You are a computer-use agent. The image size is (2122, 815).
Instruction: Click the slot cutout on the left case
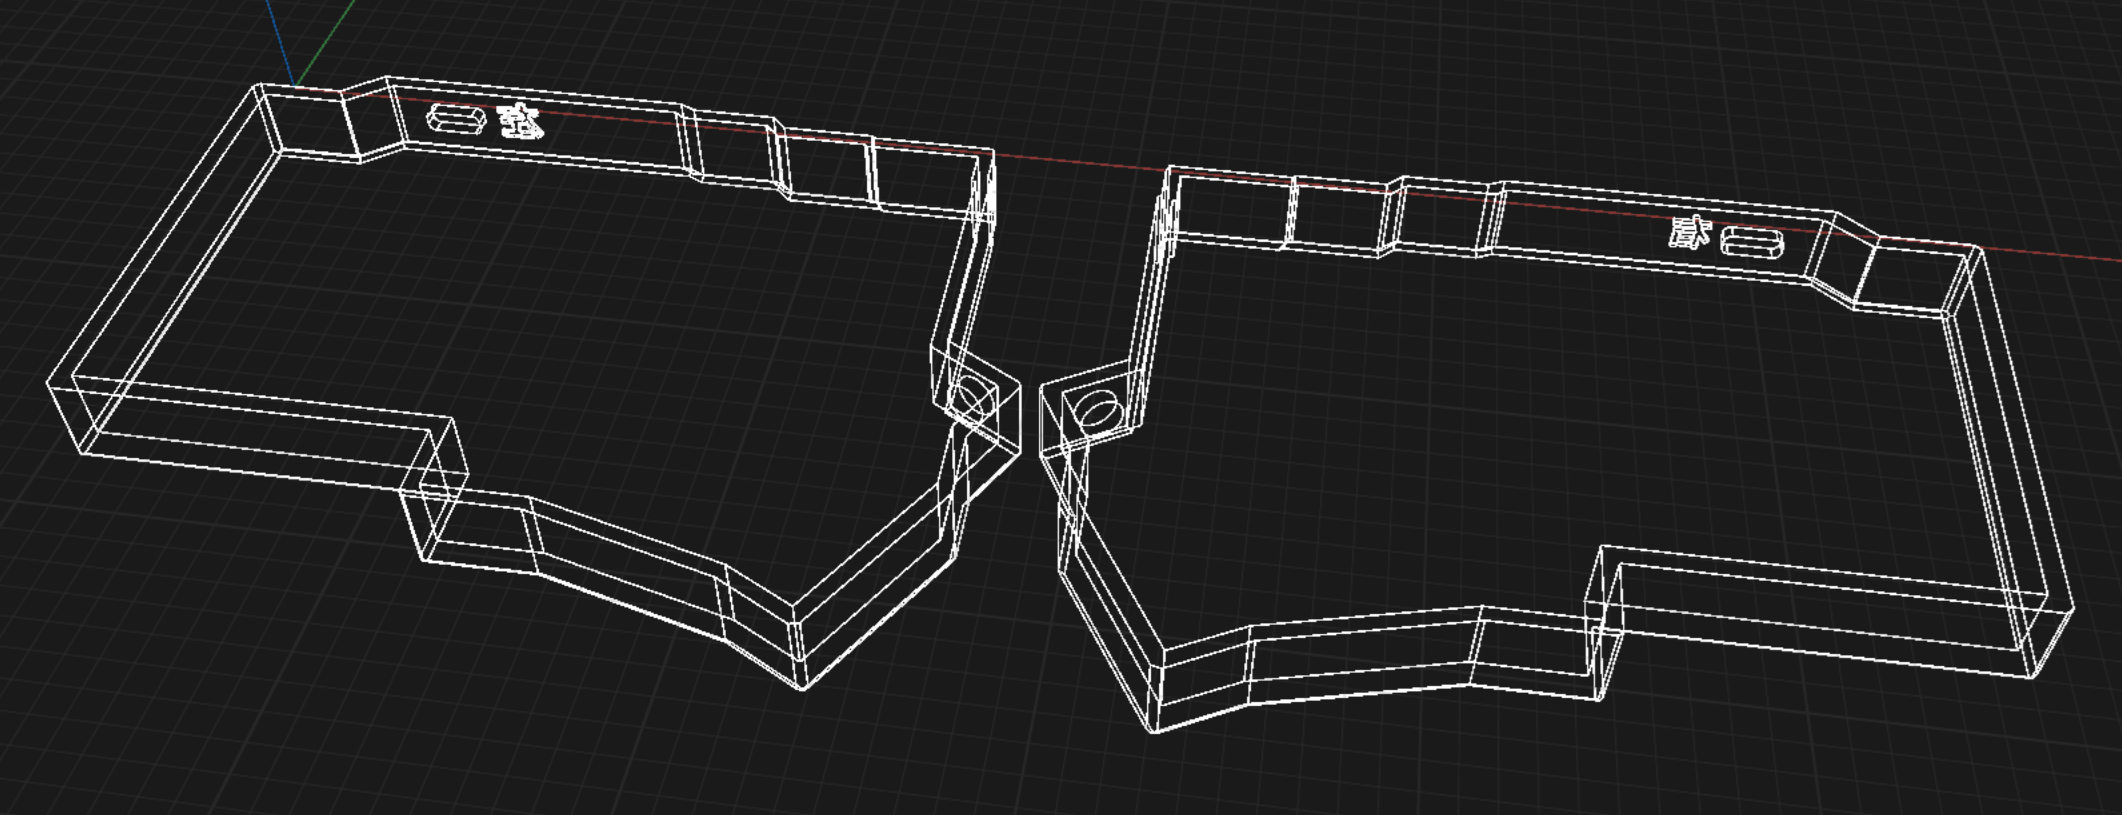pos(456,121)
